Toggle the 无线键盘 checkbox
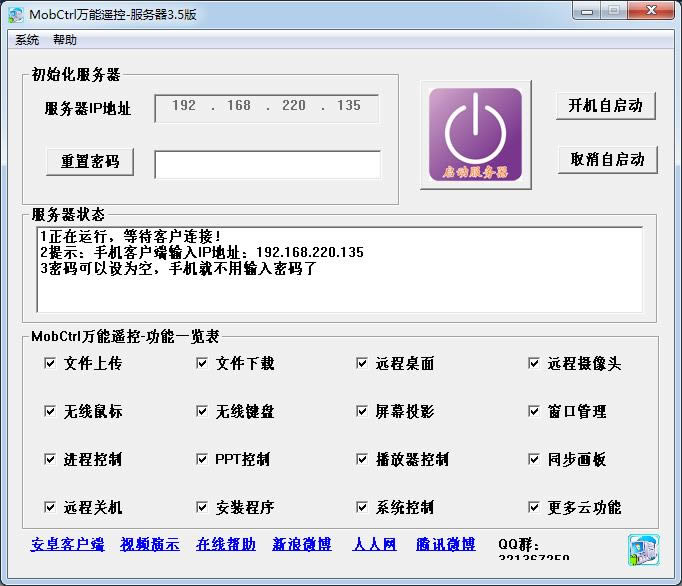The height and width of the screenshot is (586, 682). (x=202, y=411)
